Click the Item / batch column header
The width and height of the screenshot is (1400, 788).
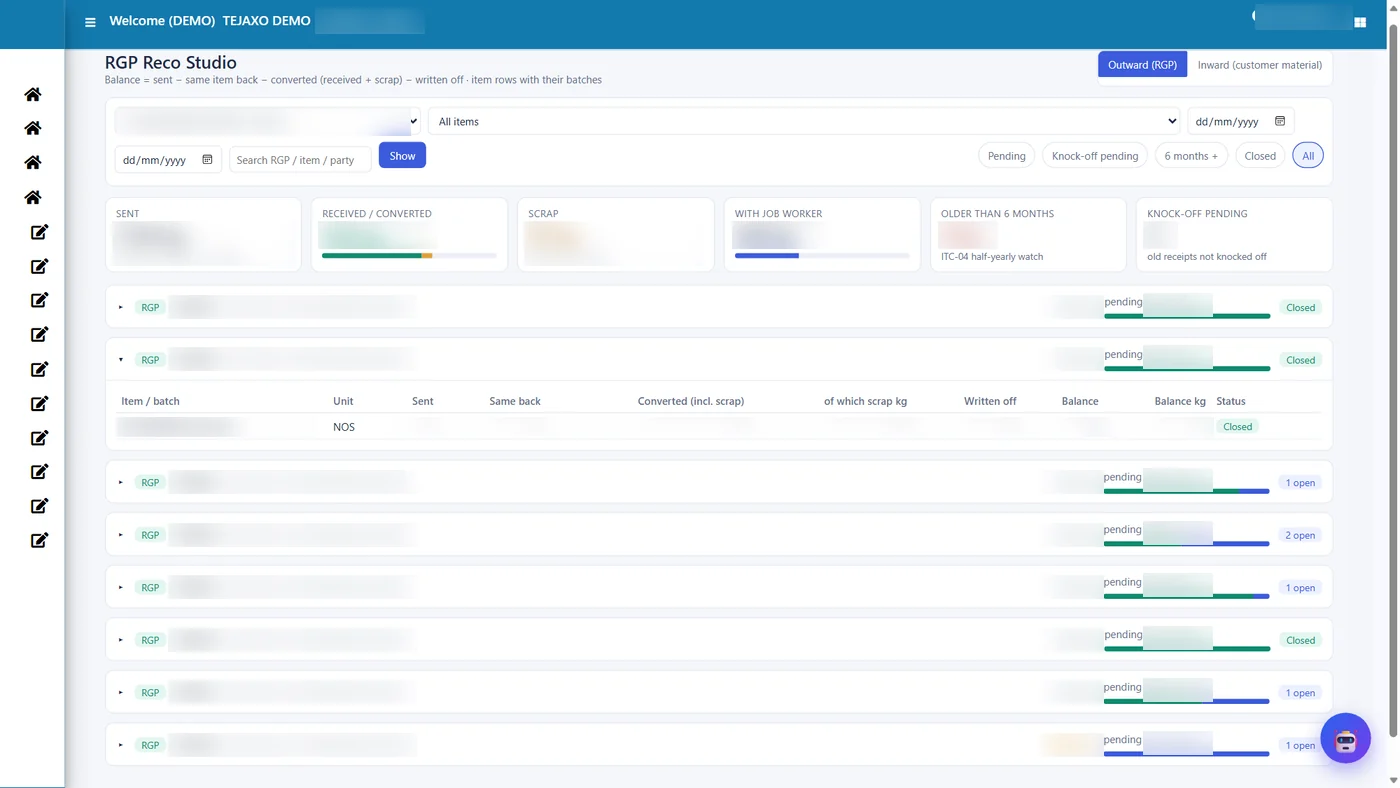point(150,401)
